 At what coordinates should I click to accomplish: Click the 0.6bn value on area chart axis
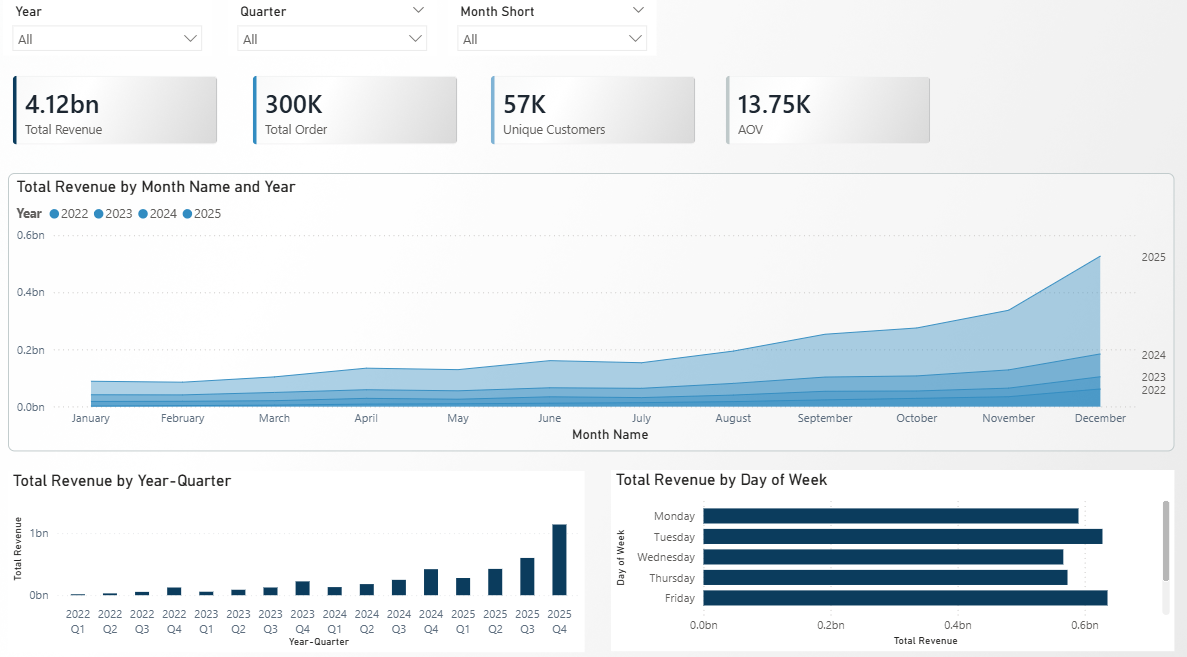[x=31, y=235]
